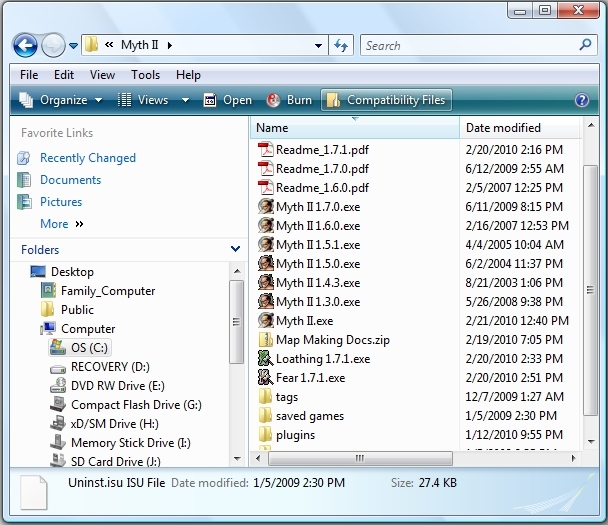Click the Back navigation arrow
This screenshot has height=525, width=608.
pos(25,46)
